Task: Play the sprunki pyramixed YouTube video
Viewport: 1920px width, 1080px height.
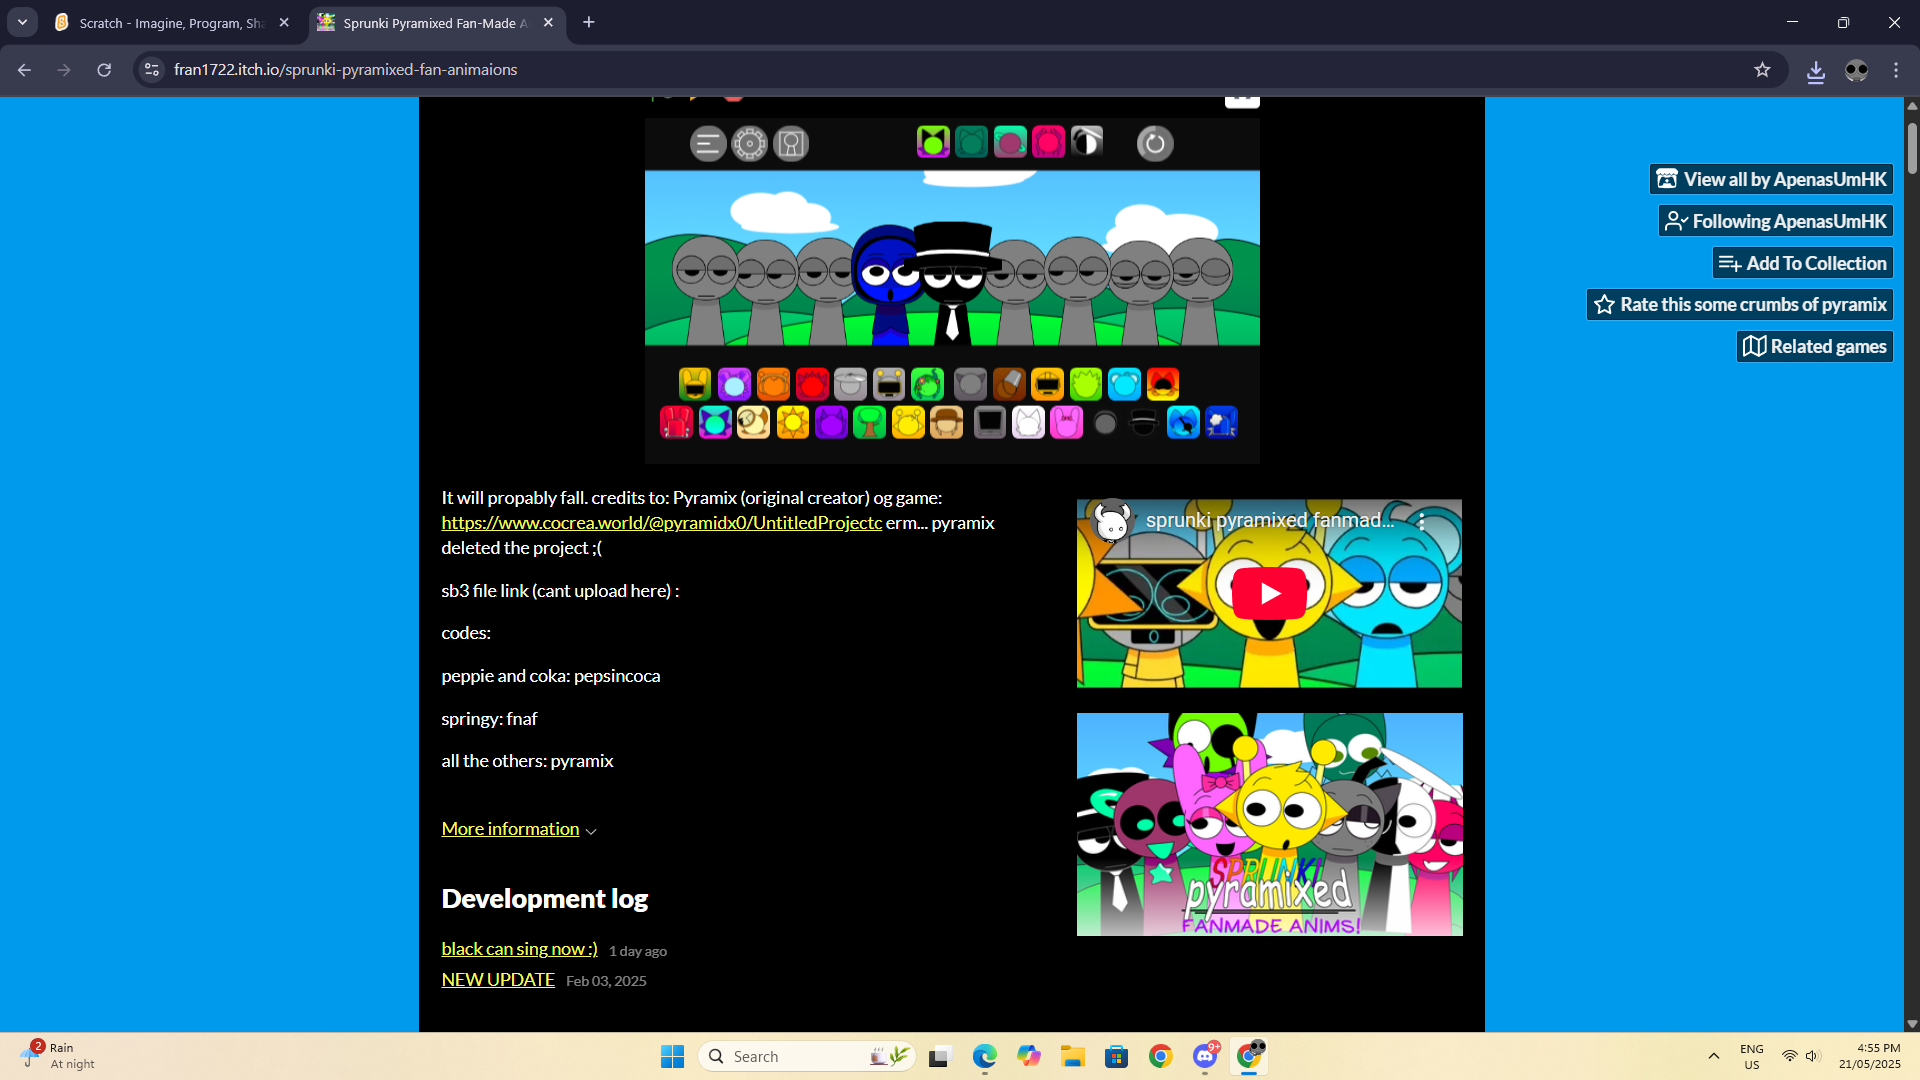Action: 1269,593
